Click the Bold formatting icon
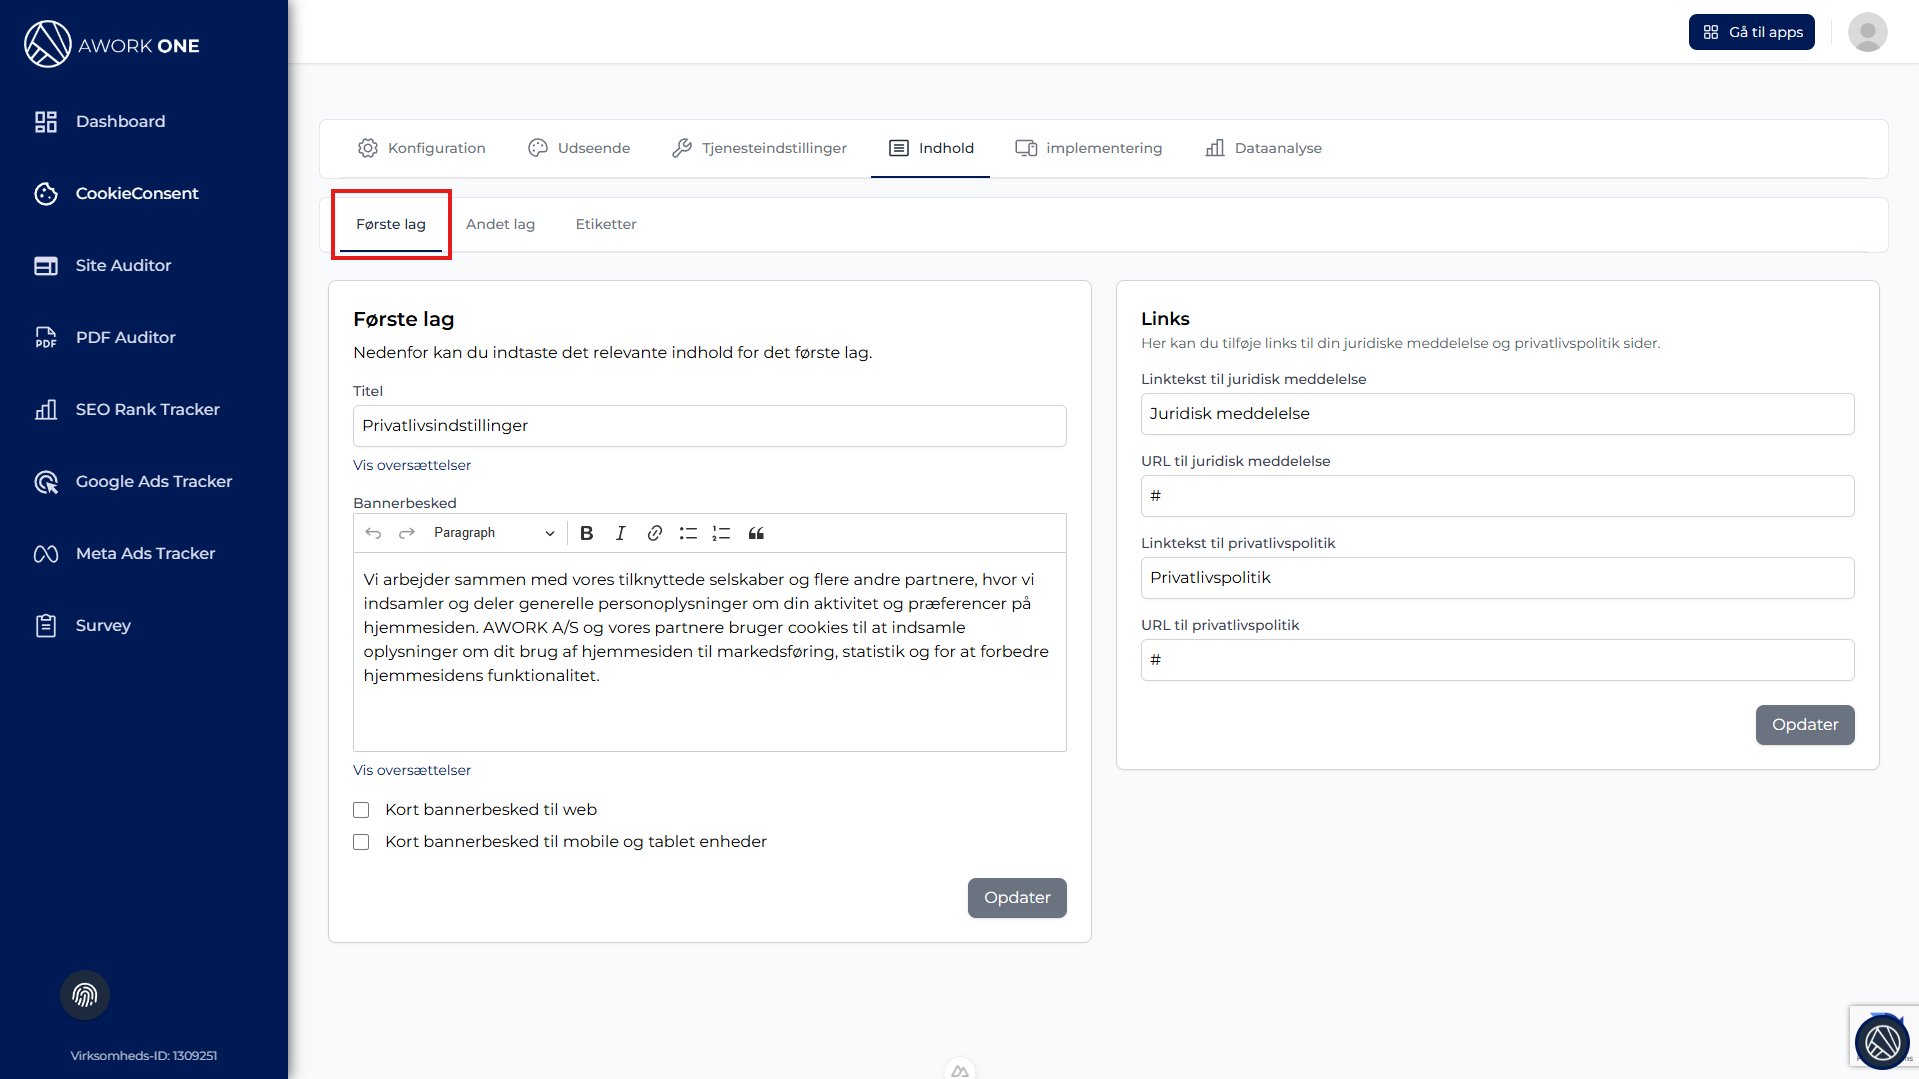 [x=587, y=533]
